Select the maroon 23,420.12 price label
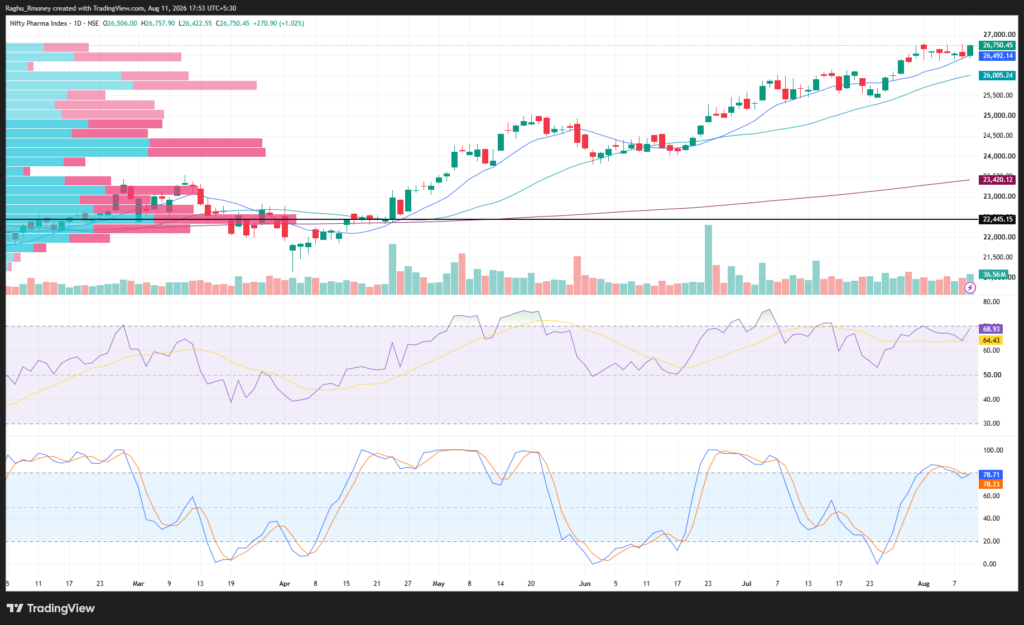 click(x=997, y=179)
